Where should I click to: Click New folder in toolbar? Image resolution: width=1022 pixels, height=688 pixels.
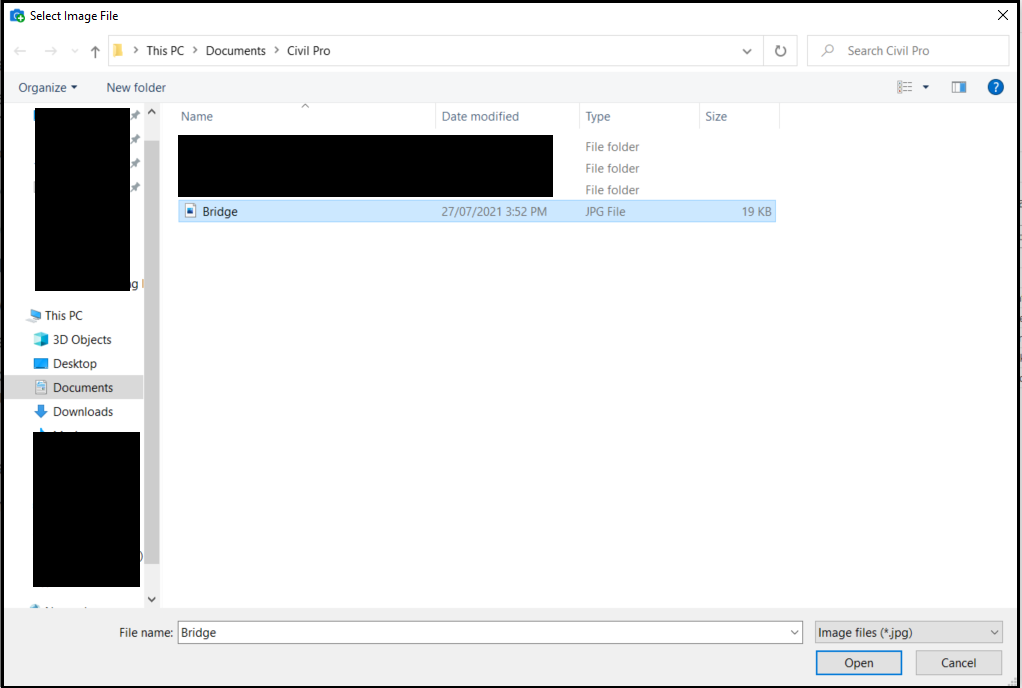tap(136, 88)
